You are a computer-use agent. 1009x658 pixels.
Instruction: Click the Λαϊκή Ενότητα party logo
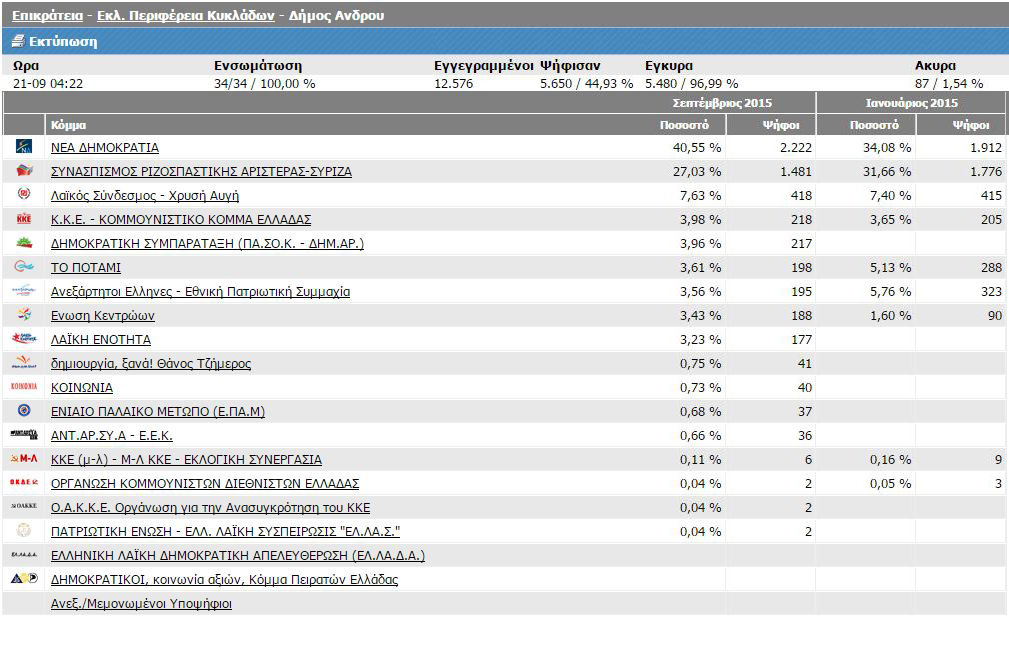pyautogui.click(x=24, y=338)
